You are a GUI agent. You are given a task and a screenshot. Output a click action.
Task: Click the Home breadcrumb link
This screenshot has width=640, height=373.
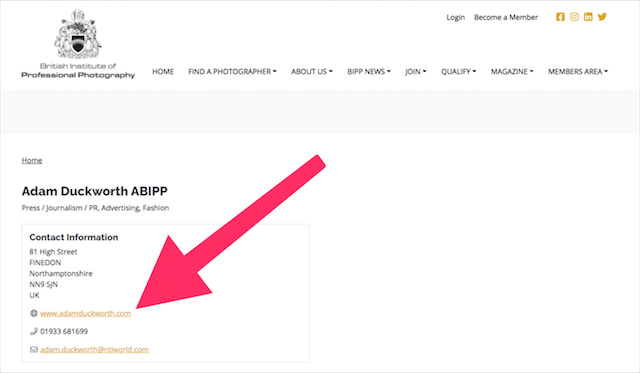coord(32,160)
